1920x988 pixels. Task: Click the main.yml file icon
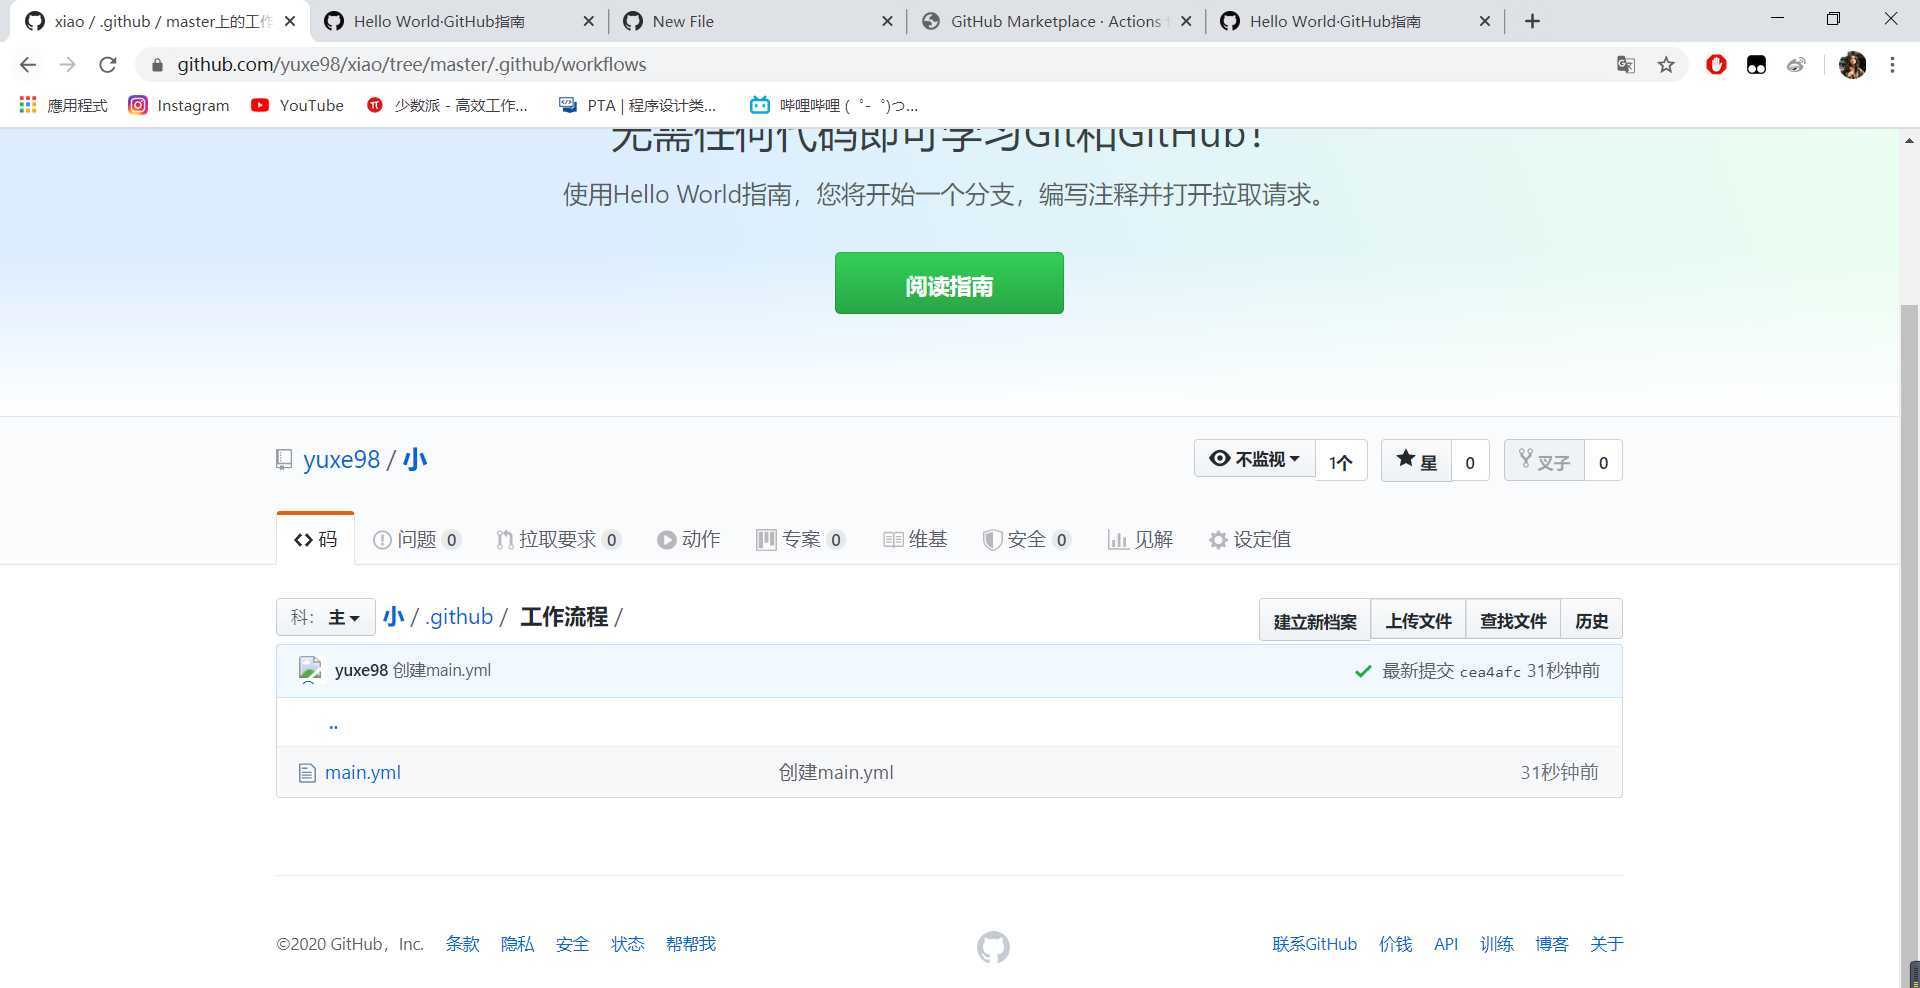coord(307,773)
